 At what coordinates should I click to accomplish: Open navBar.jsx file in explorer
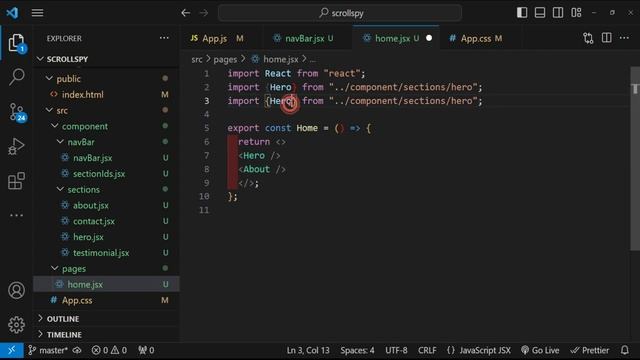tap(106, 158)
